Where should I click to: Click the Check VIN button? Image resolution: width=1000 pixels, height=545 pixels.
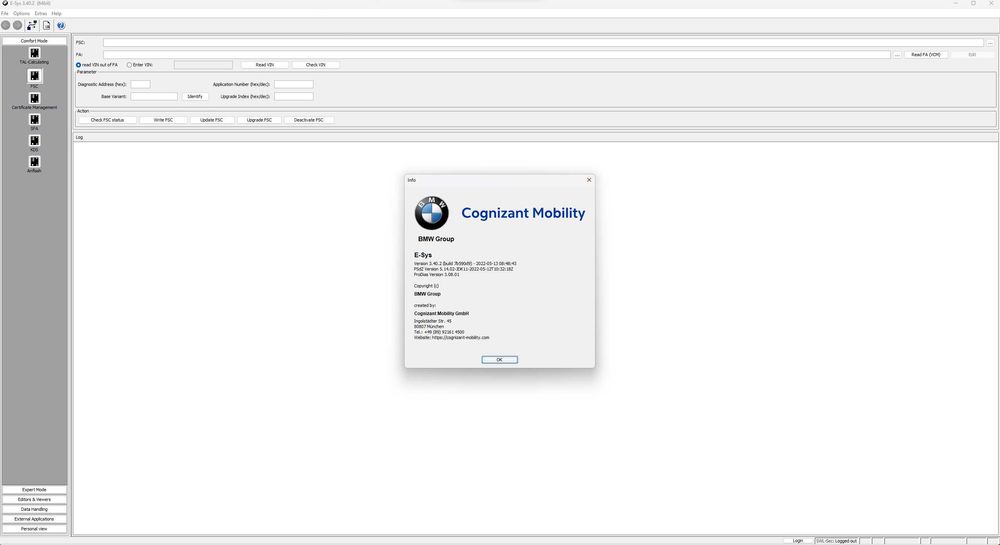pyautogui.click(x=316, y=65)
